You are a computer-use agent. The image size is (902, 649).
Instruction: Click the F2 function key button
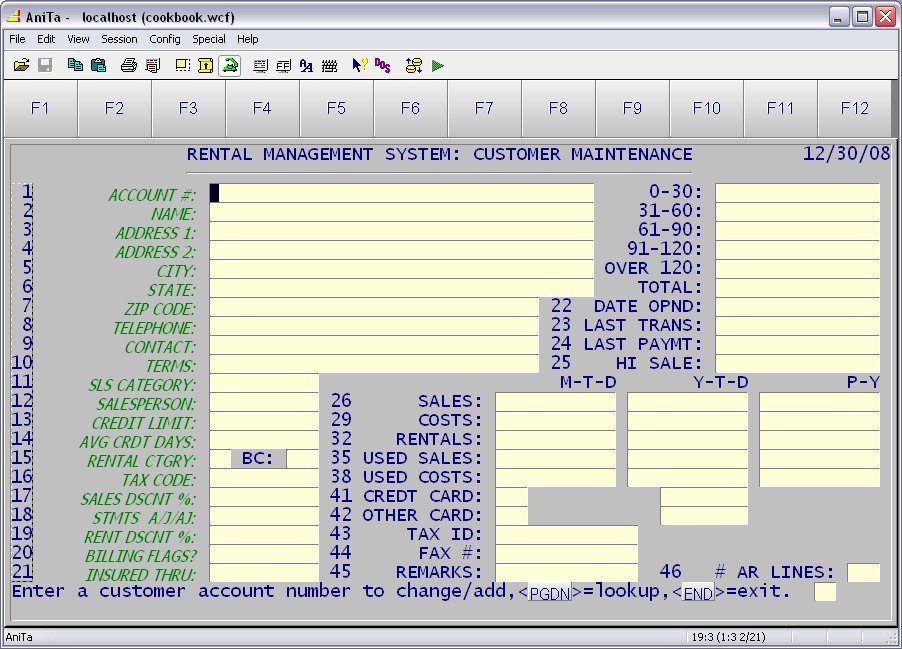(114, 108)
